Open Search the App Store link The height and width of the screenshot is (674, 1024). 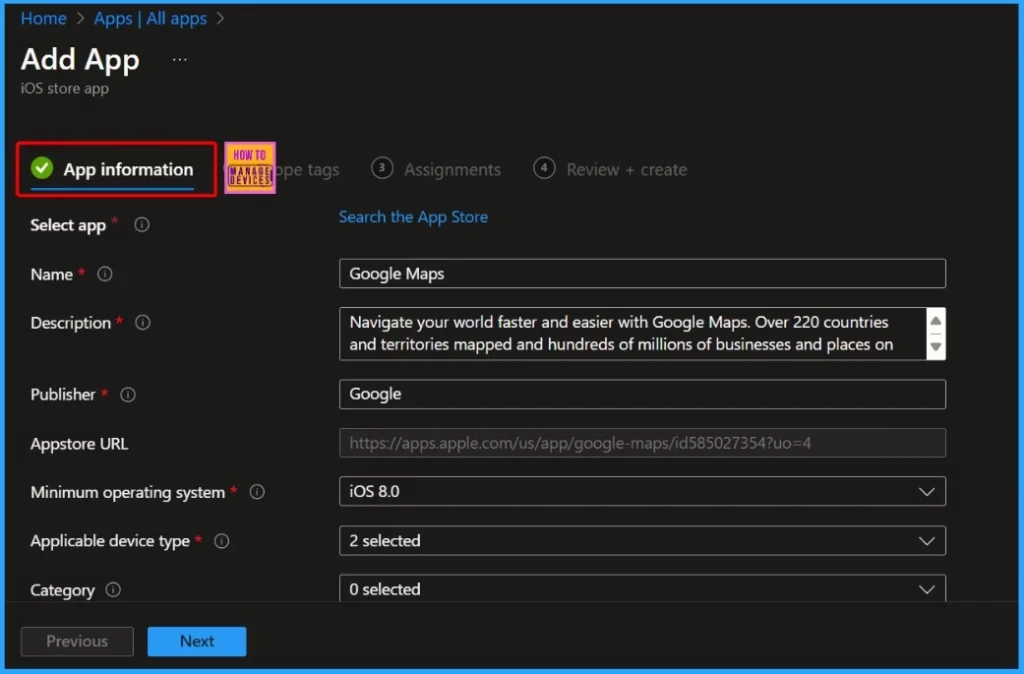click(413, 217)
